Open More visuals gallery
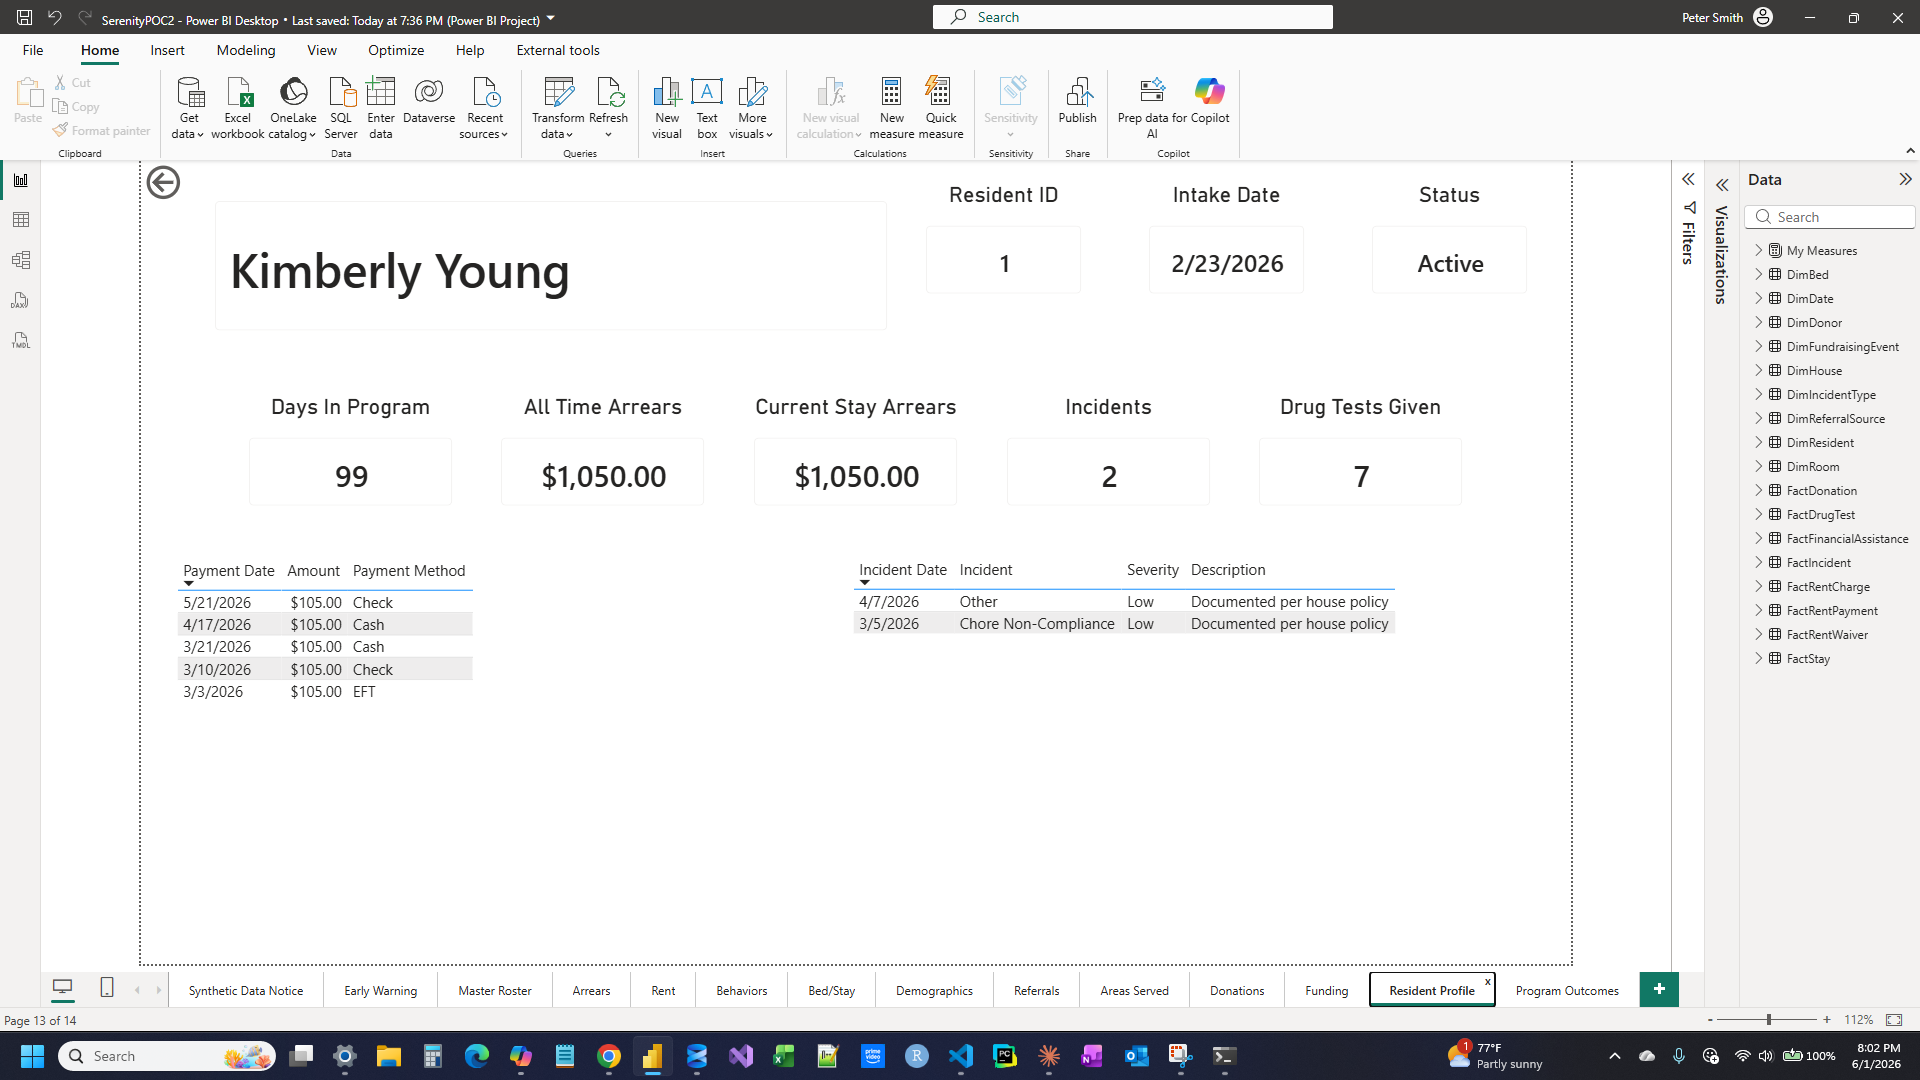 click(752, 108)
